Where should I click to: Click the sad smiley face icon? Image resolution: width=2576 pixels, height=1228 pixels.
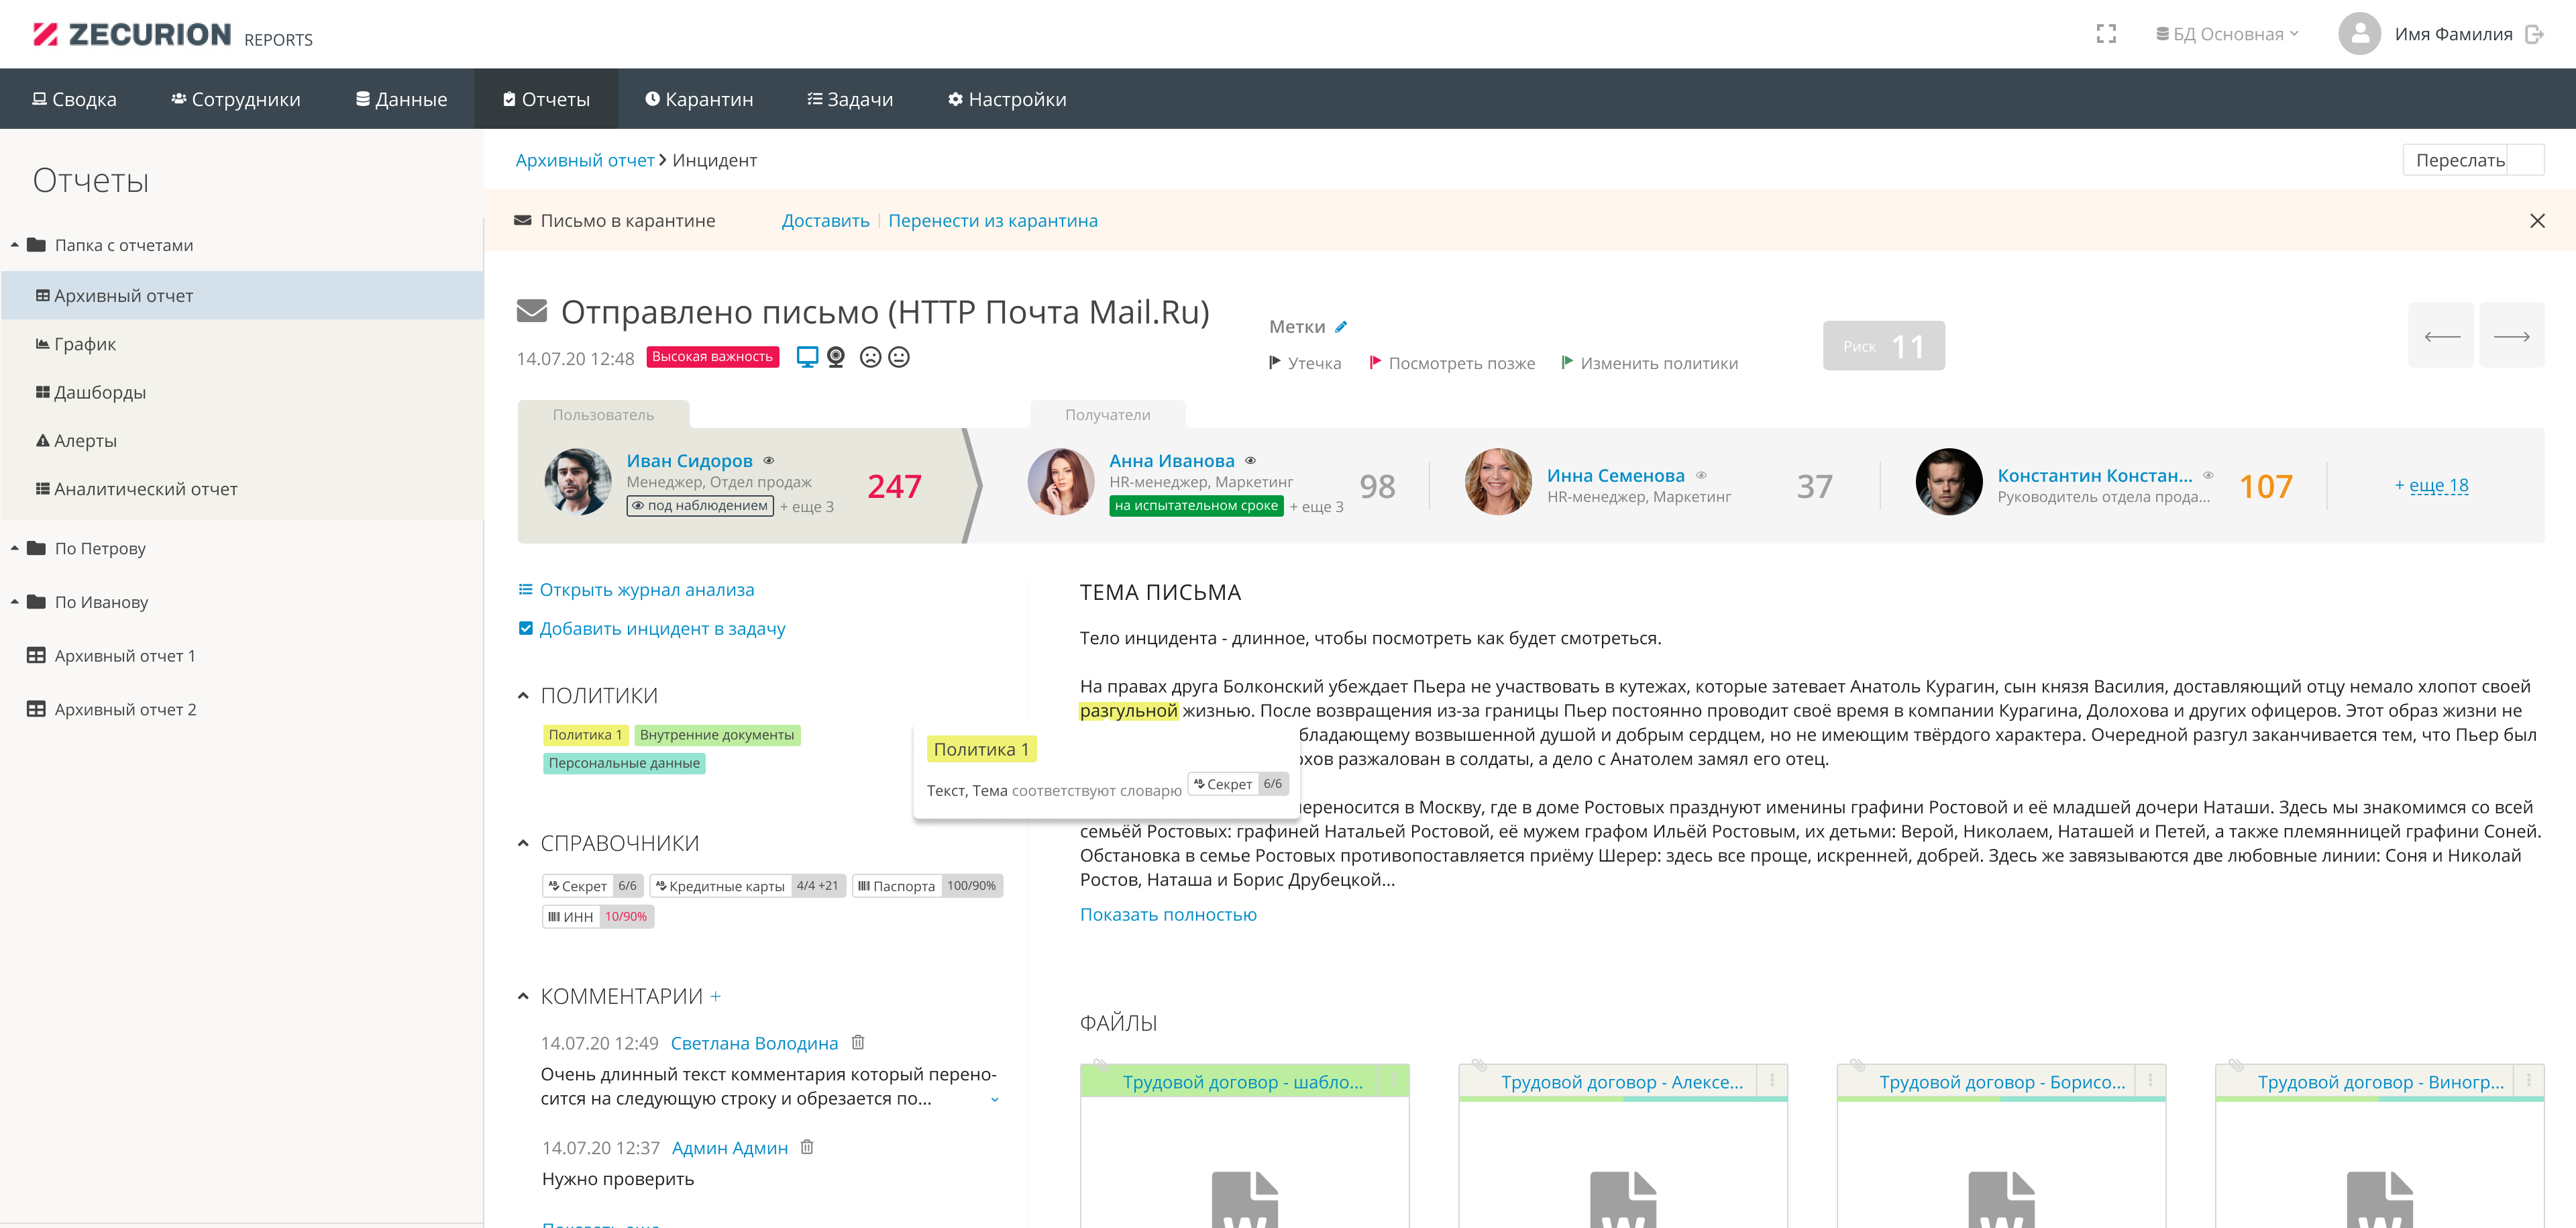tap(870, 357)
